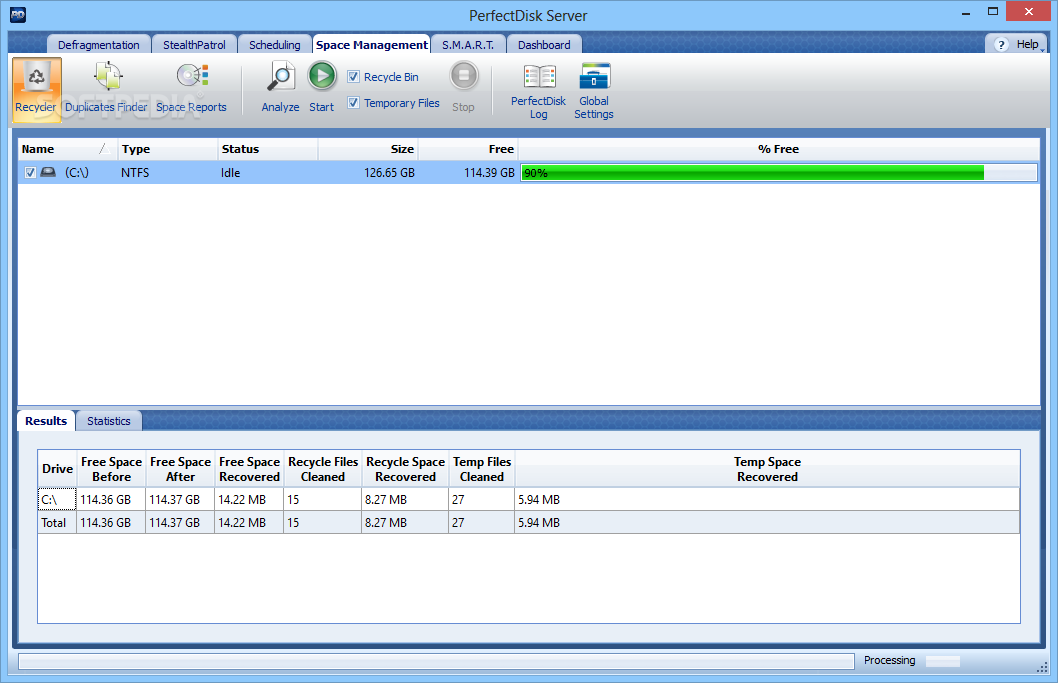Click the Status column header
The width and height of the screenshot is (1058, 683).
pyautogui.click(x=268, y=149)
